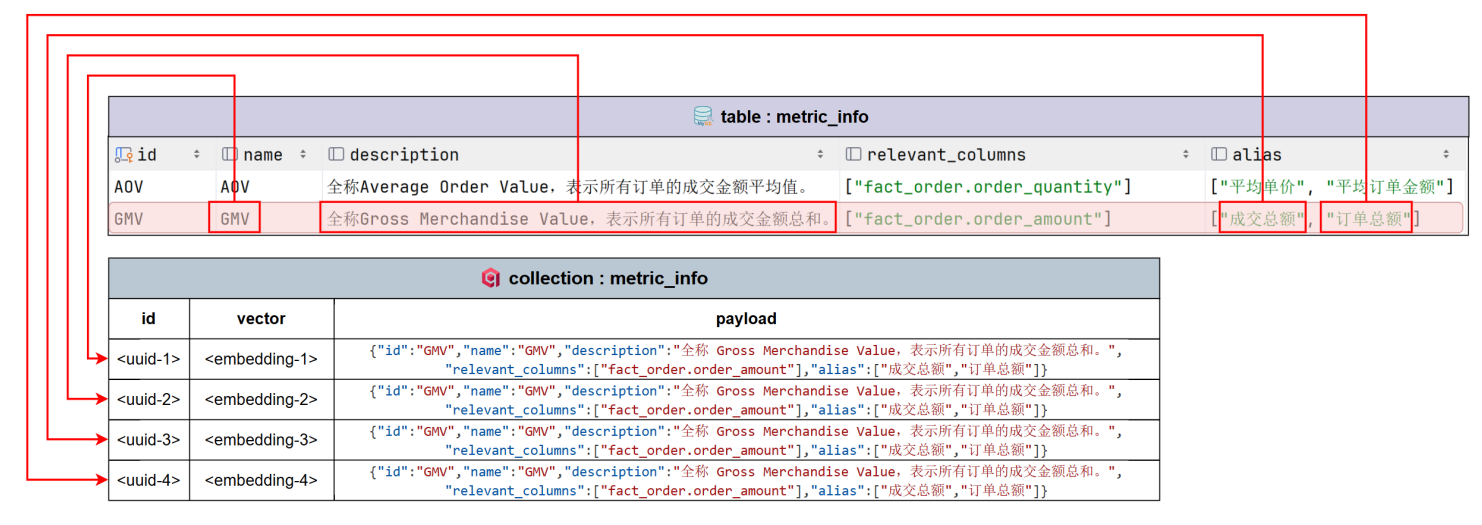Toggle sort arrows on the description column
1482x525 pixels.
[820, 155]
